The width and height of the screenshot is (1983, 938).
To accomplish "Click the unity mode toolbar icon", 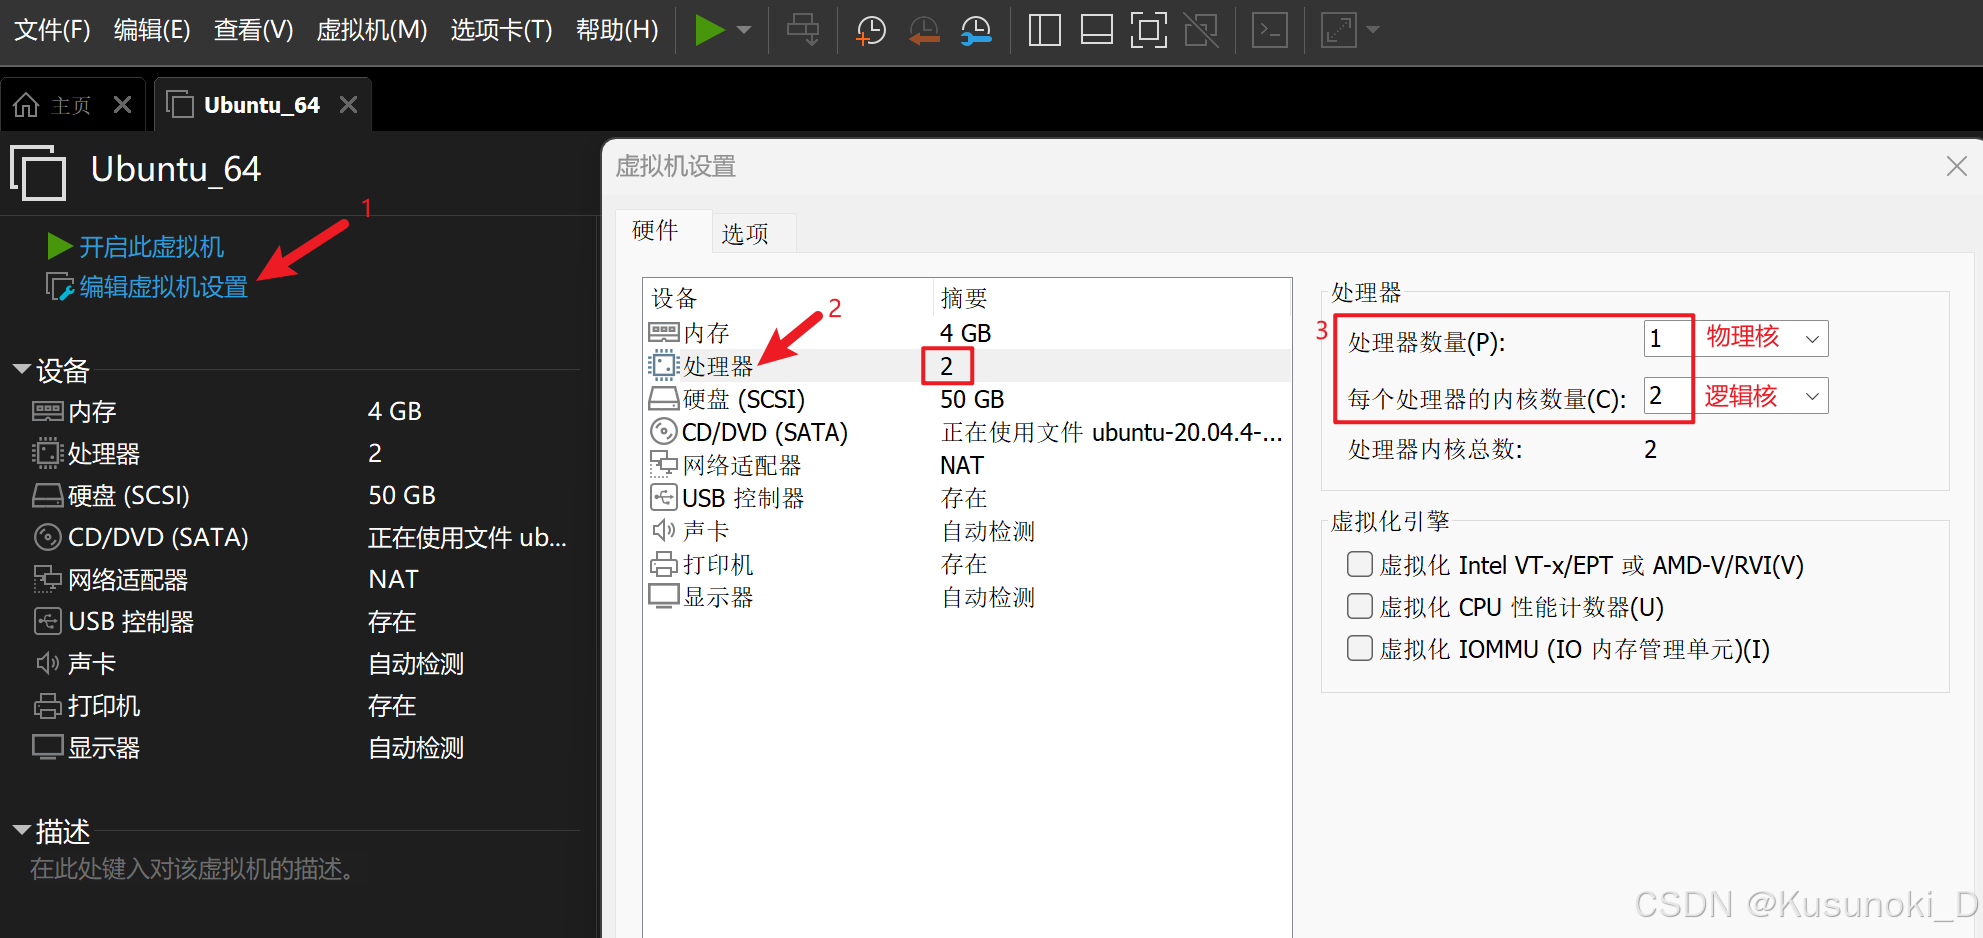I will (1201, 30).
